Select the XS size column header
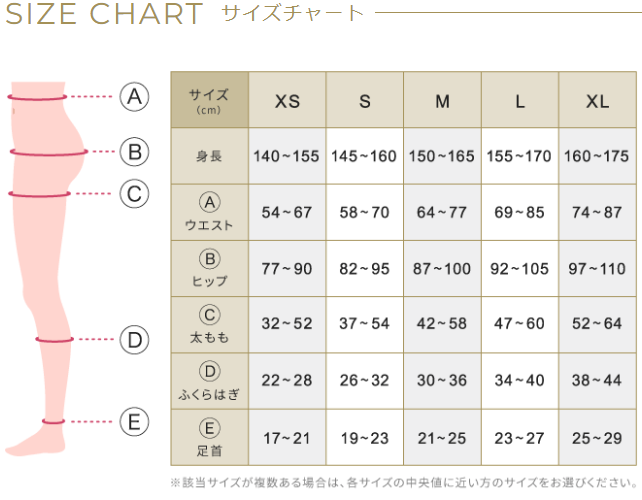The image size is (642, 500). [x=287, y=101]
